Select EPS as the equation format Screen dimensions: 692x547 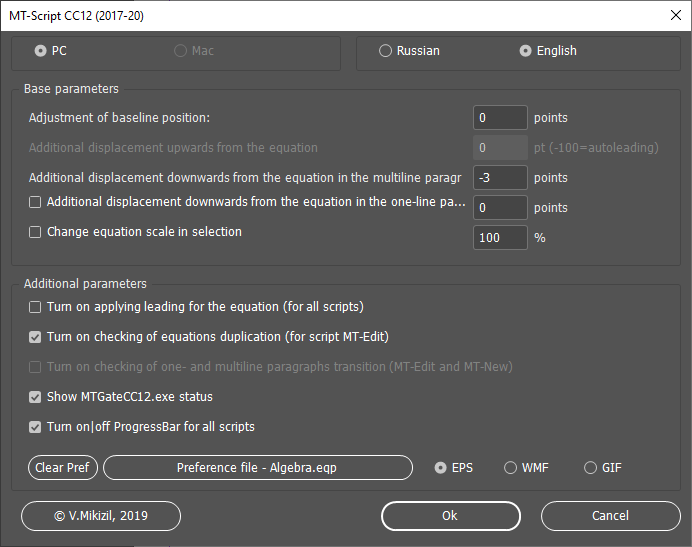point(440,468)
